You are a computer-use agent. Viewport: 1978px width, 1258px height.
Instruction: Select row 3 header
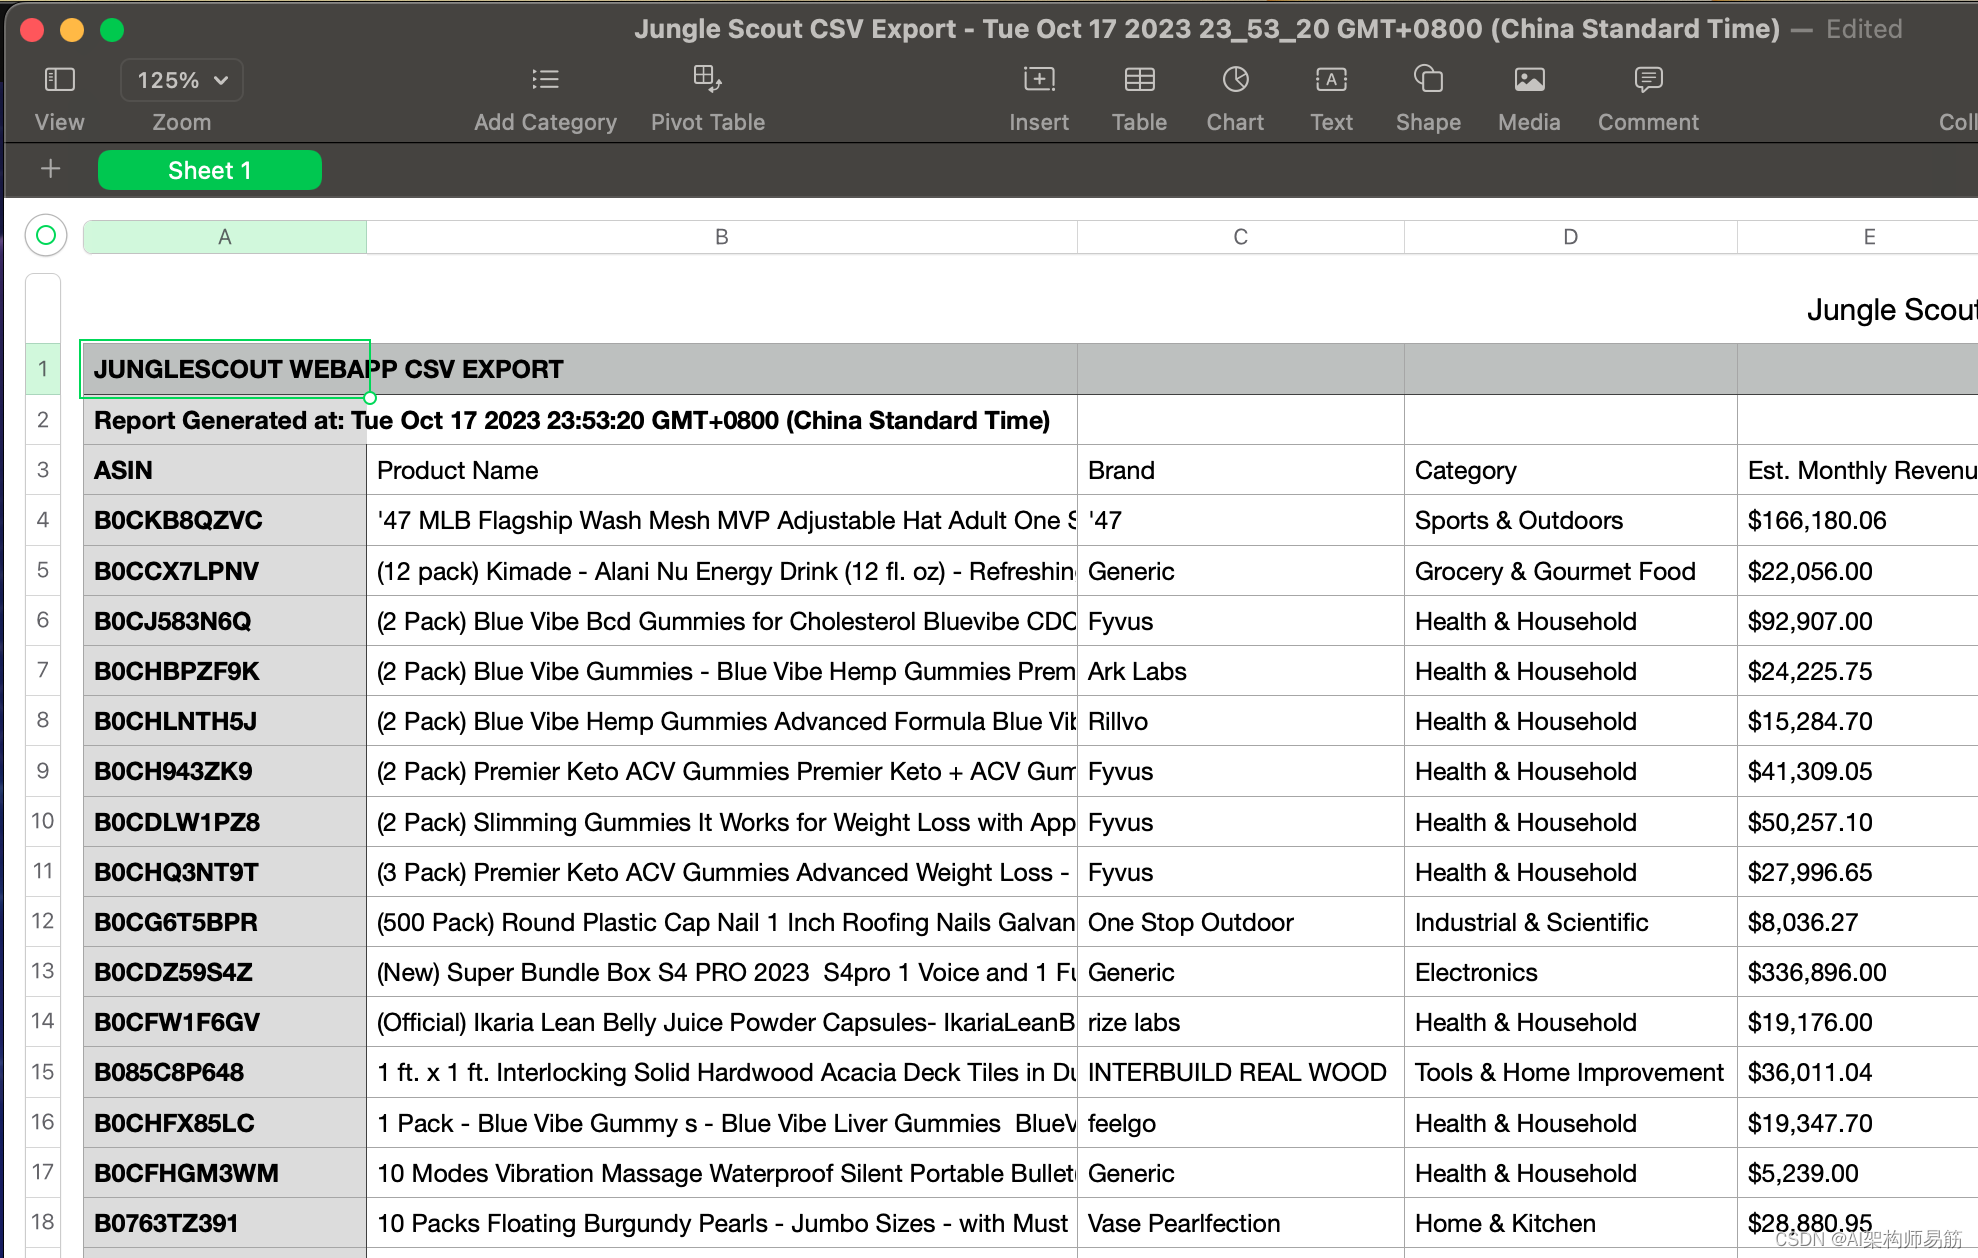coord(43,470)
